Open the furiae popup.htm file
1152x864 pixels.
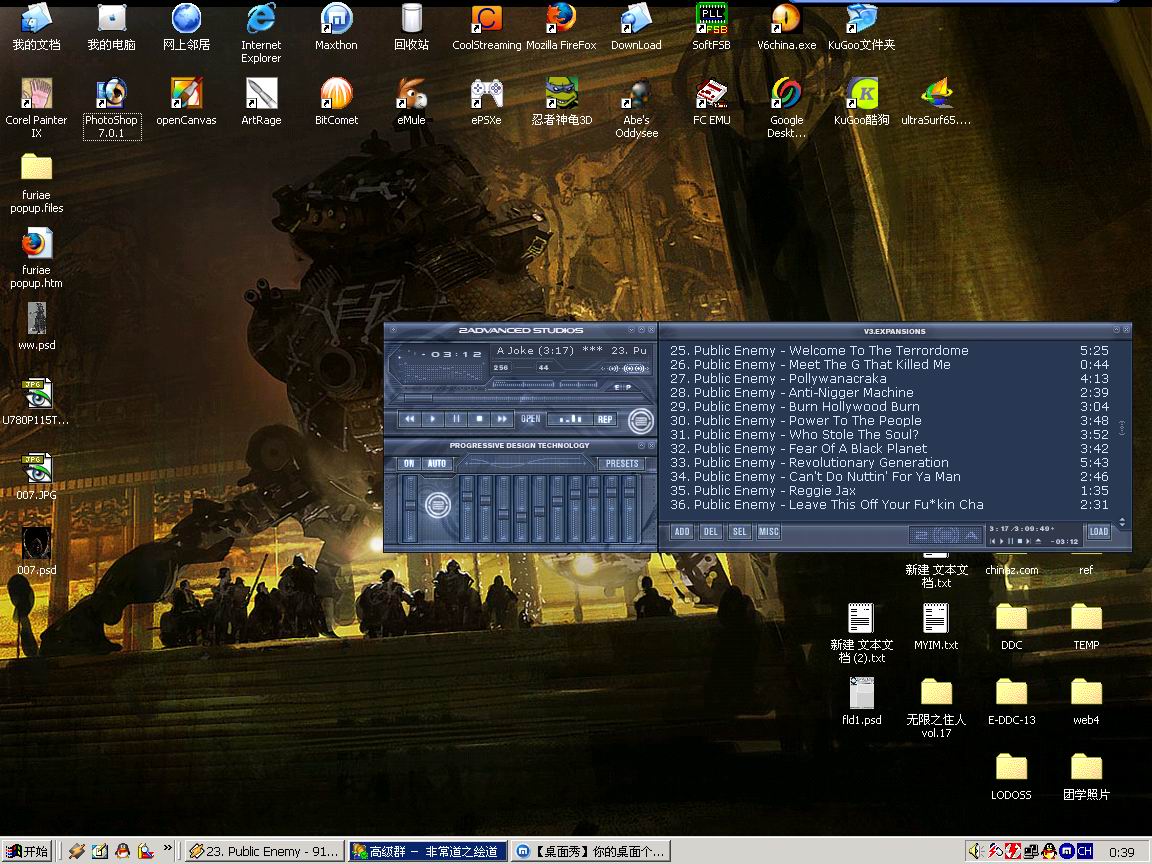point(36,257)
